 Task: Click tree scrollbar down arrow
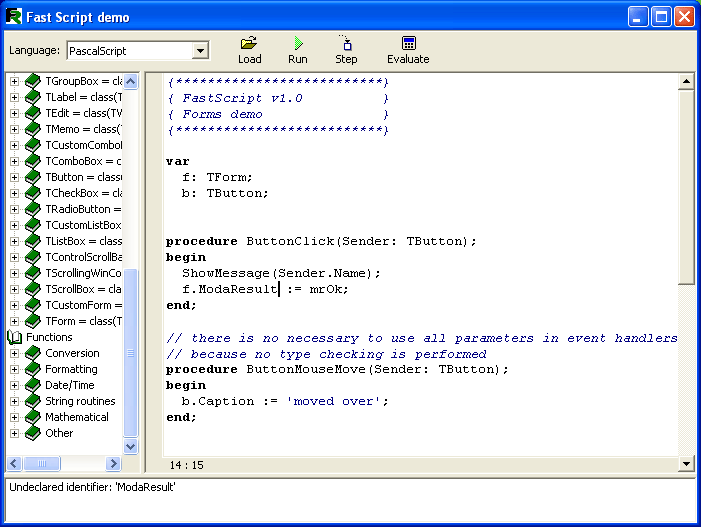(x=131, y=446)
